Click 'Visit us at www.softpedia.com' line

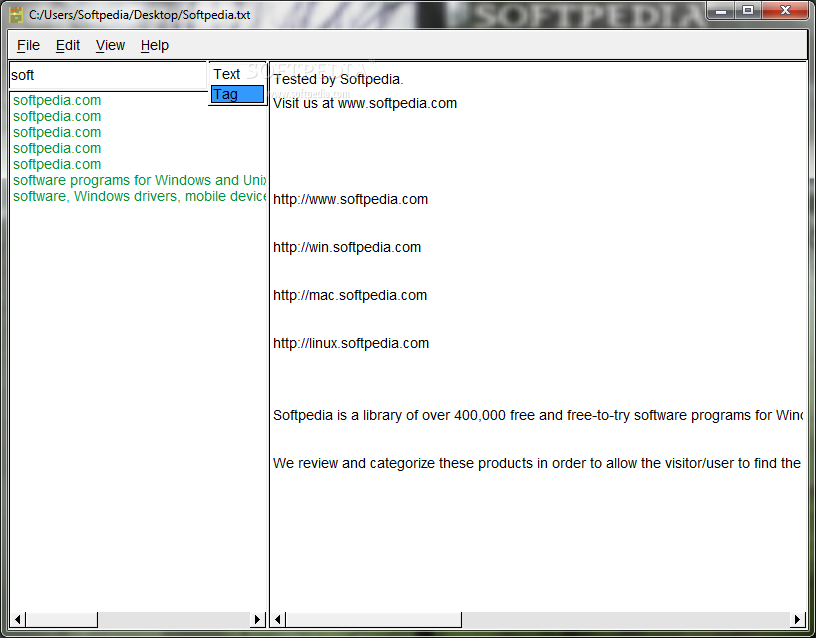(x=365, y=103)
